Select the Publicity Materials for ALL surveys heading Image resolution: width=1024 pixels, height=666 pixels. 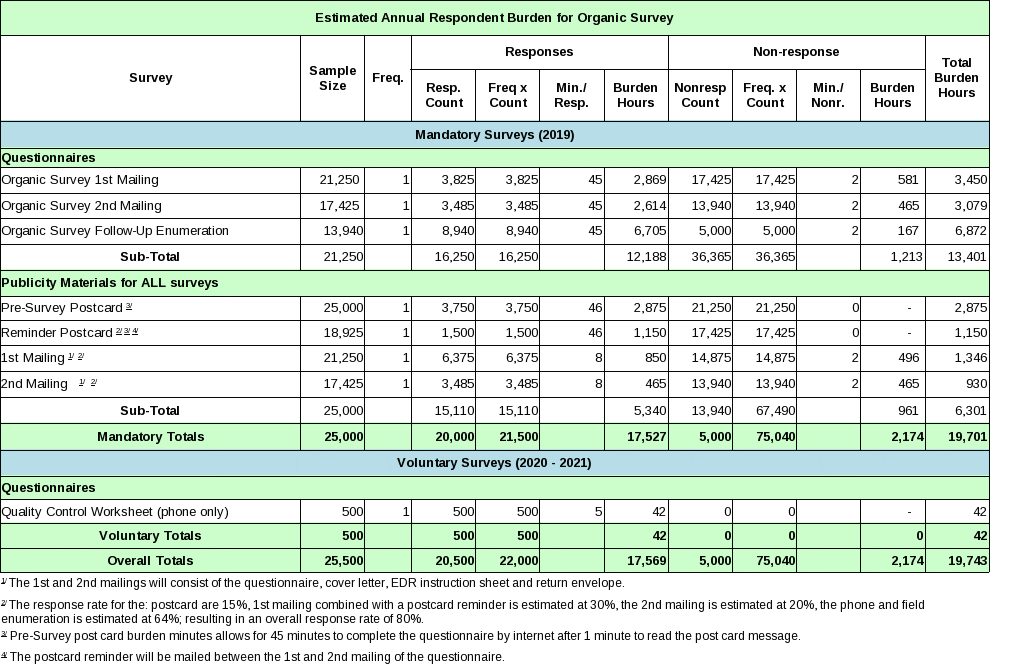point(110,283)
